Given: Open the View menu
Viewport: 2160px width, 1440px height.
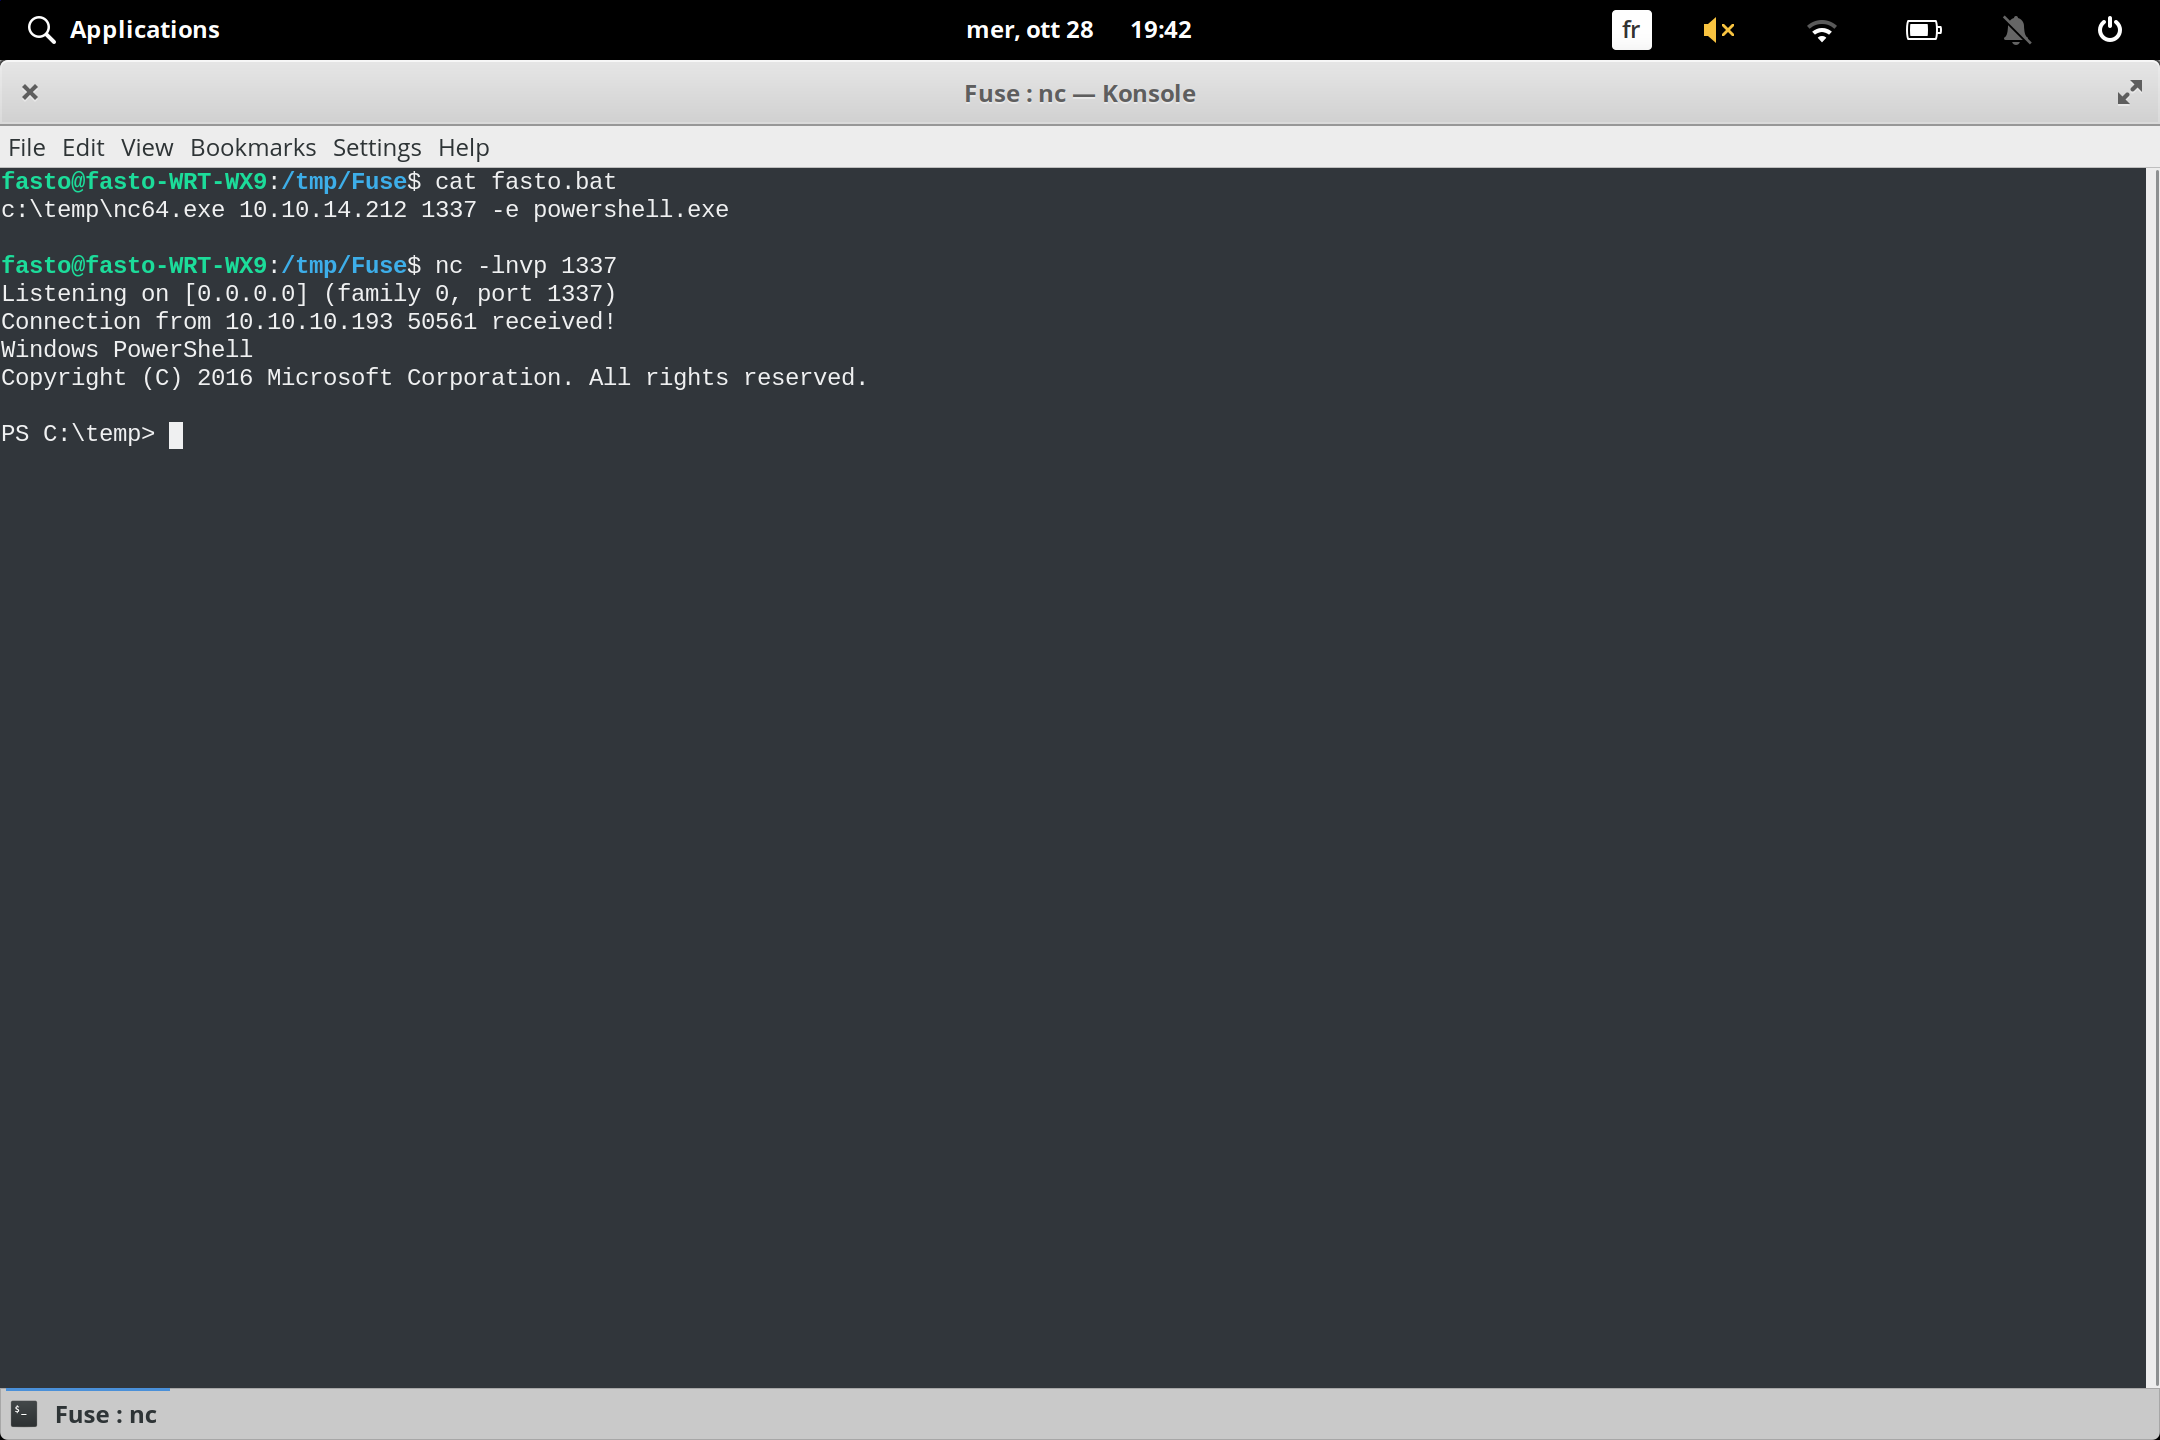Looking at the screenshot, I should pos(146,147).
